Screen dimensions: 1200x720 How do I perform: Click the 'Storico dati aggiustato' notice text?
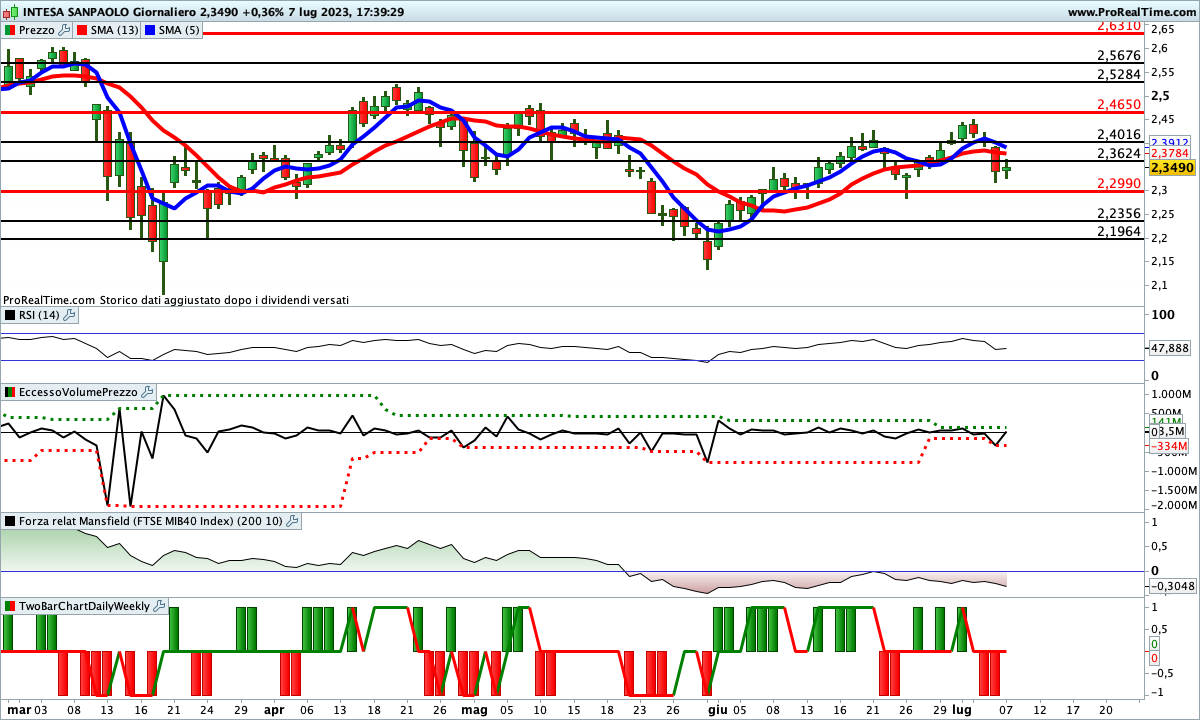coord(225,299)
